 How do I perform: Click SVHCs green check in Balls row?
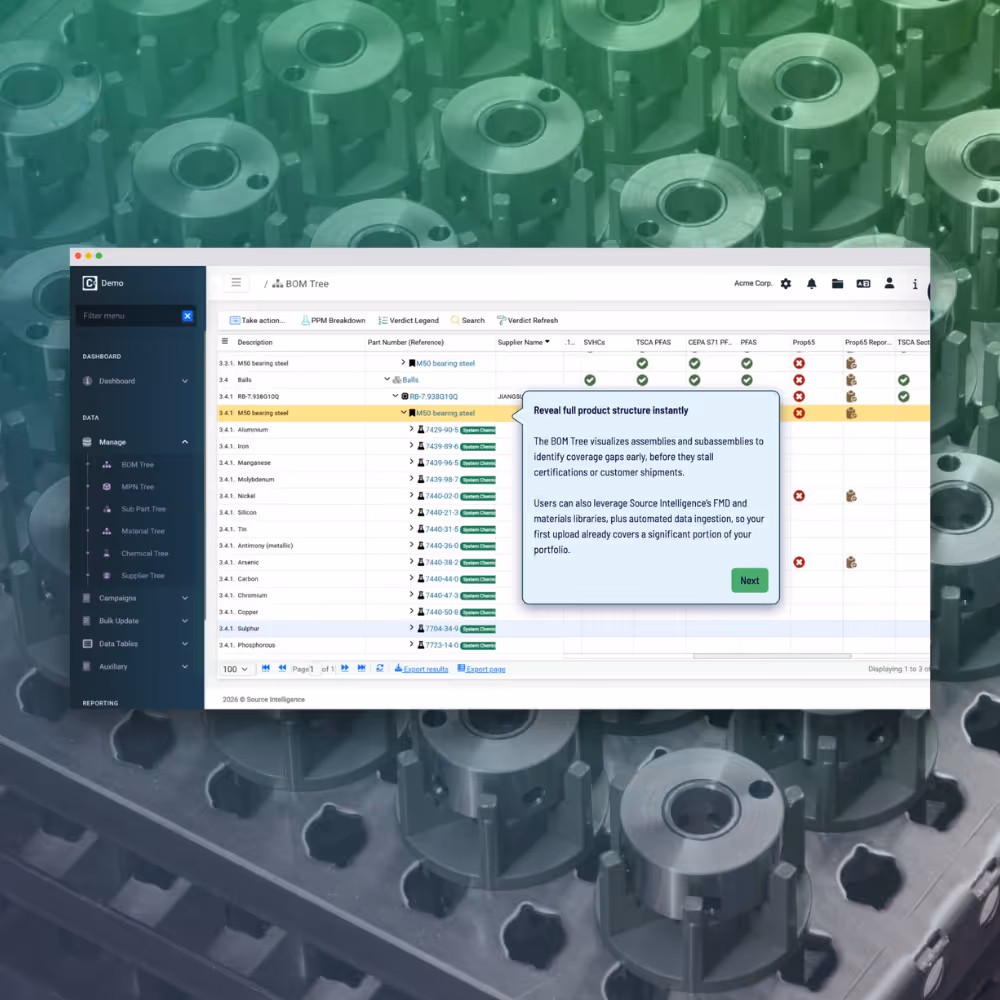pyautogui.click(x=590, y=380)
